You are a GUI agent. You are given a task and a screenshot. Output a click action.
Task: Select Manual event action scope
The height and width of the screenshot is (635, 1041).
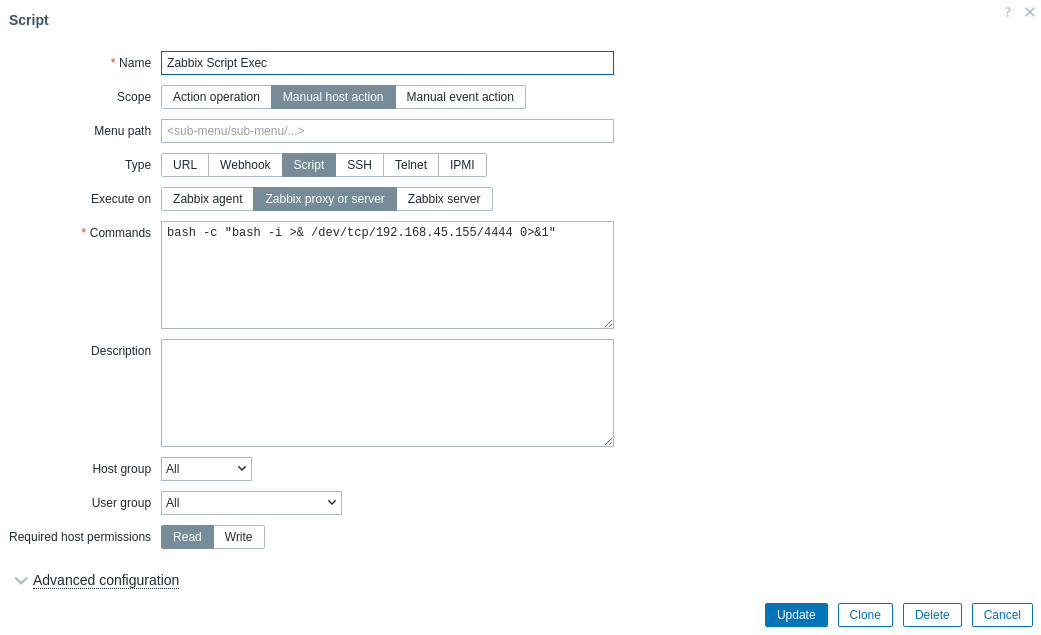[x=460, y=97]
